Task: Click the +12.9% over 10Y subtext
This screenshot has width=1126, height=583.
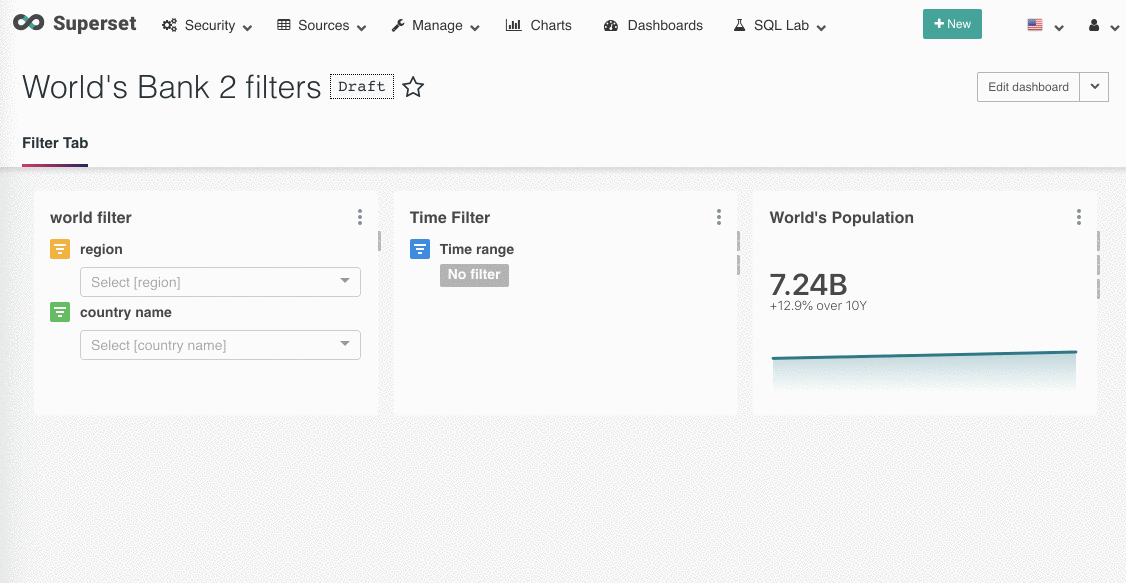Action: [x=819, y=306]
